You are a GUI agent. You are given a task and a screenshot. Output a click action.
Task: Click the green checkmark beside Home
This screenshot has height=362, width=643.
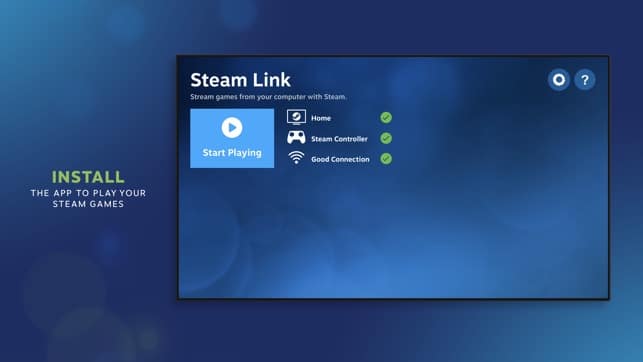pyautogui.click(x=386, y=118)
